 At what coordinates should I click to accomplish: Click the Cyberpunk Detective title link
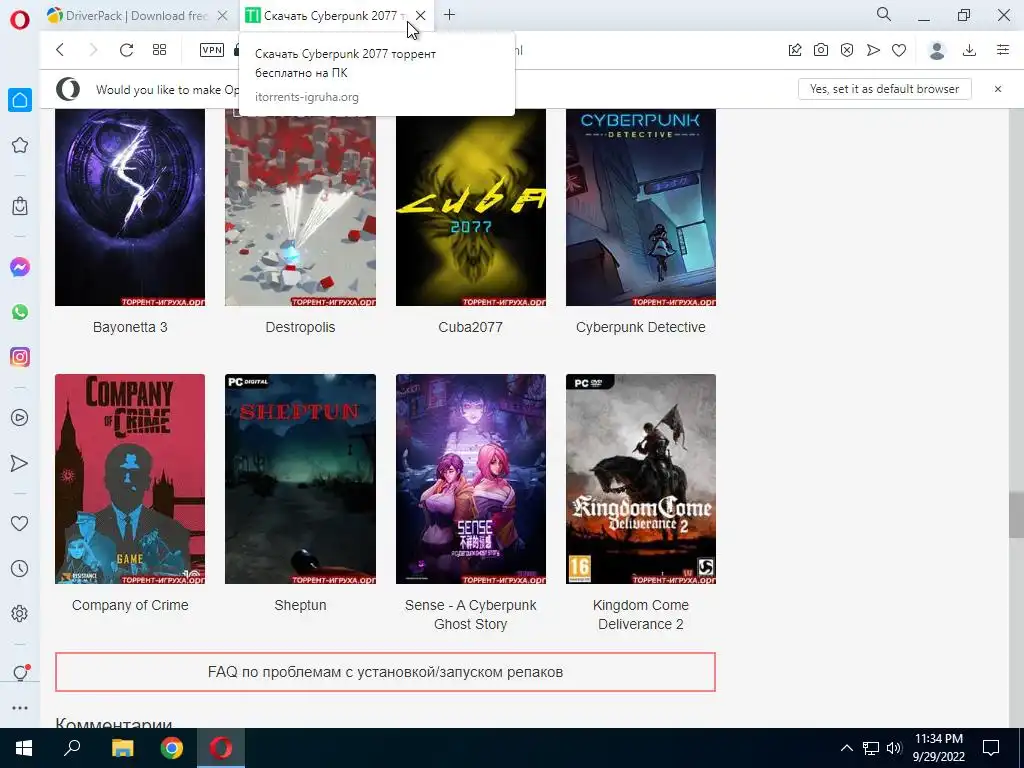(641, 327)
